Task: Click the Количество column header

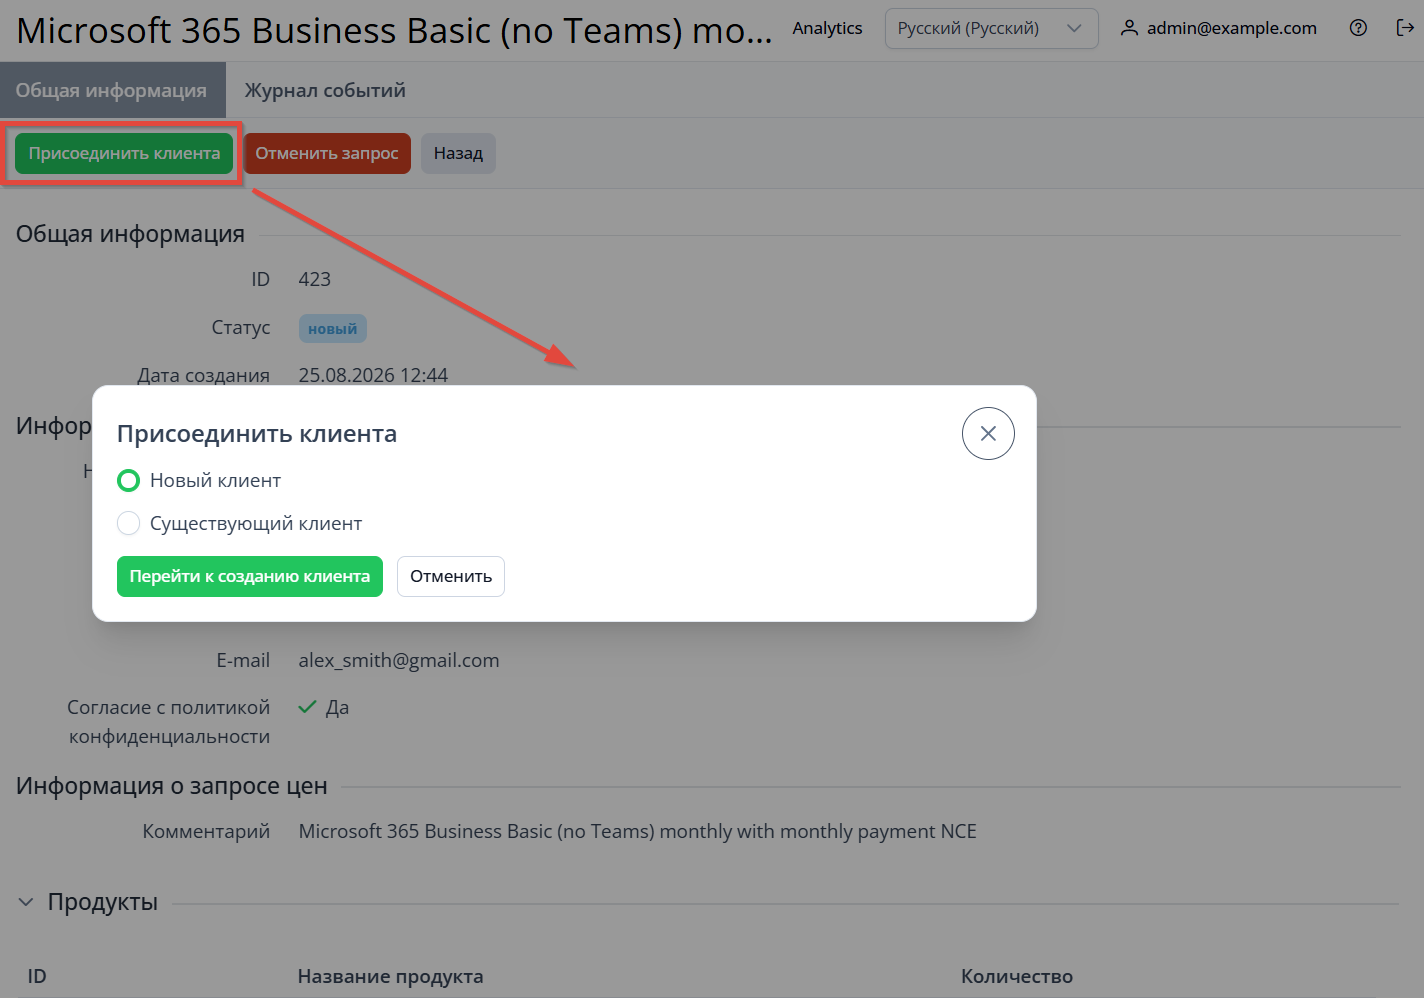Action: 1017,976
